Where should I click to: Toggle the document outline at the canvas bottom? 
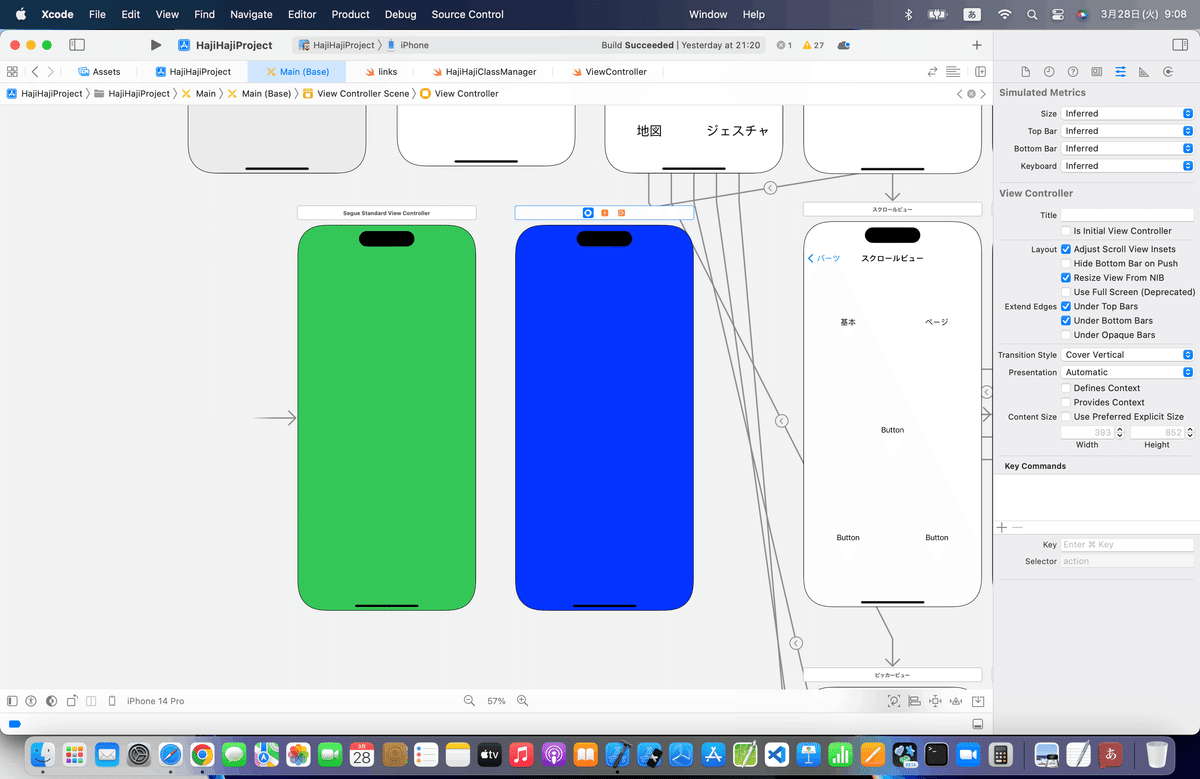(12, 701)
